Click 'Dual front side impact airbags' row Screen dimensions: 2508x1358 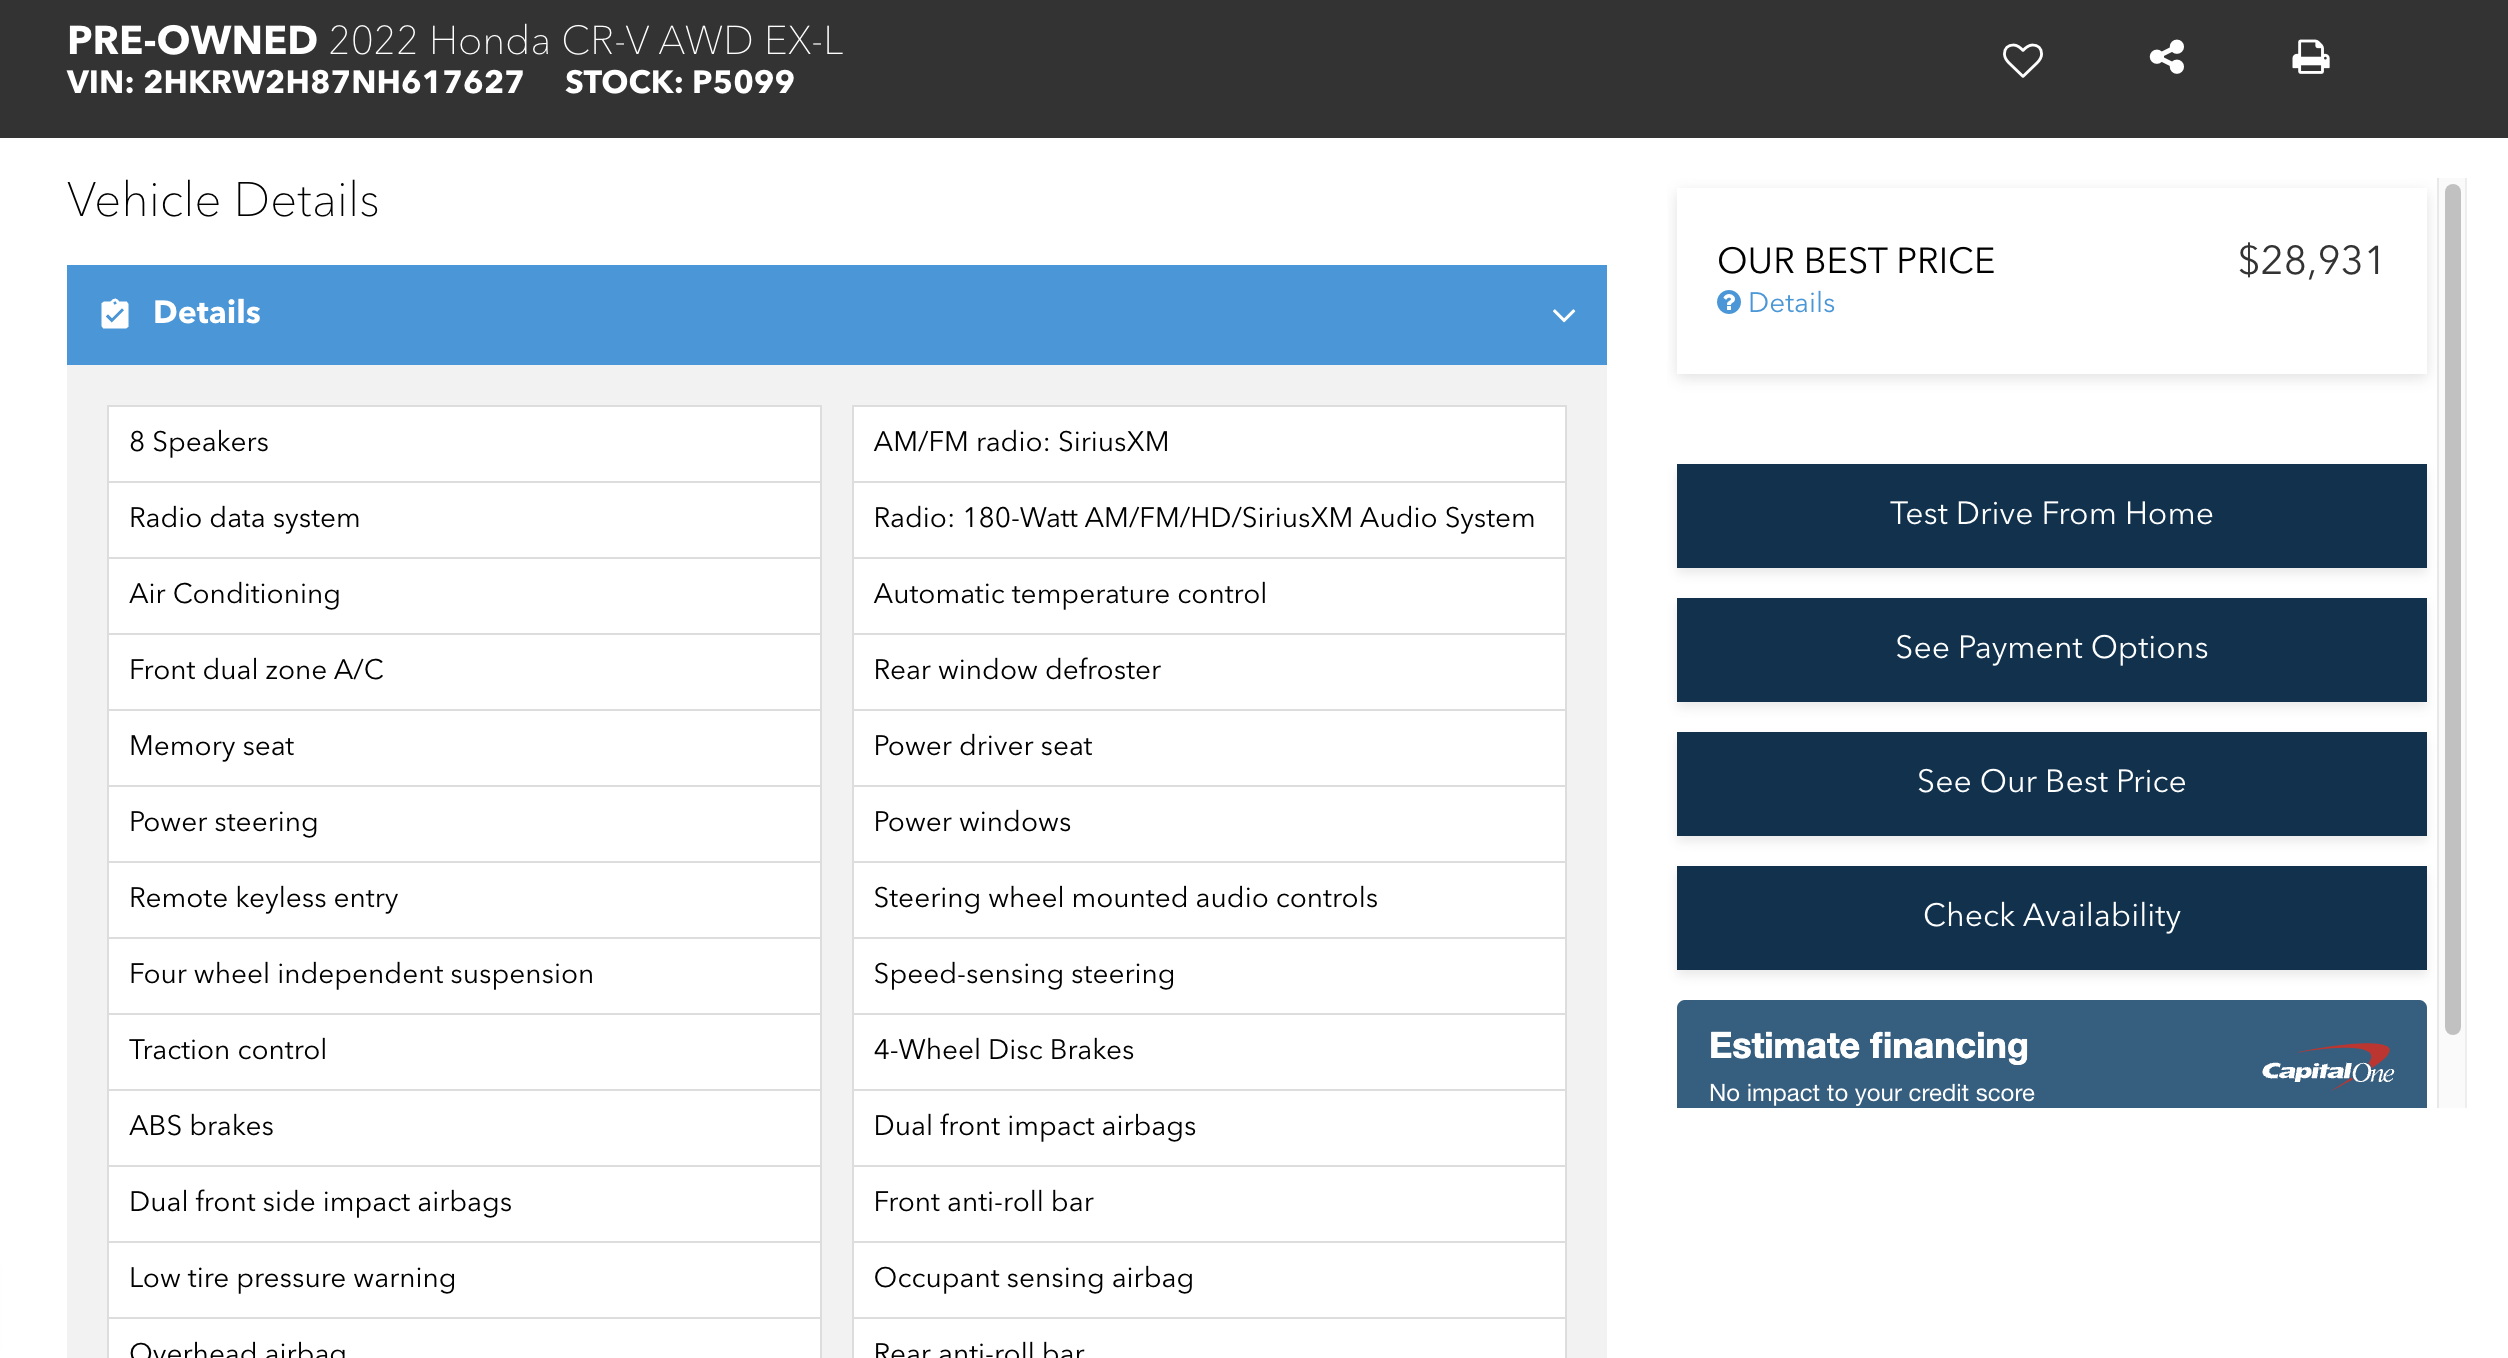pos(464,1203)
